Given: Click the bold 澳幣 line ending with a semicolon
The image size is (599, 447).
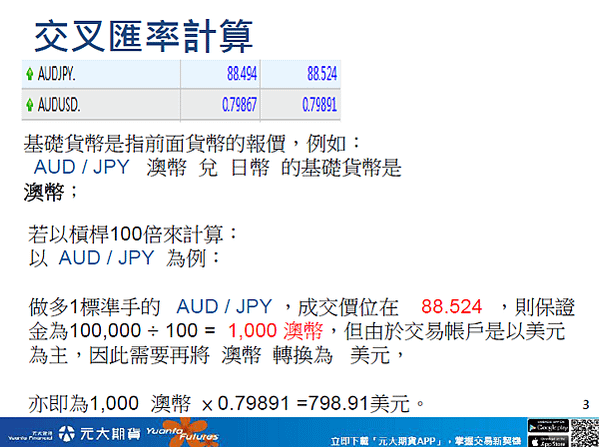Looking at the screenshot, I should click(x=51, y=191).
